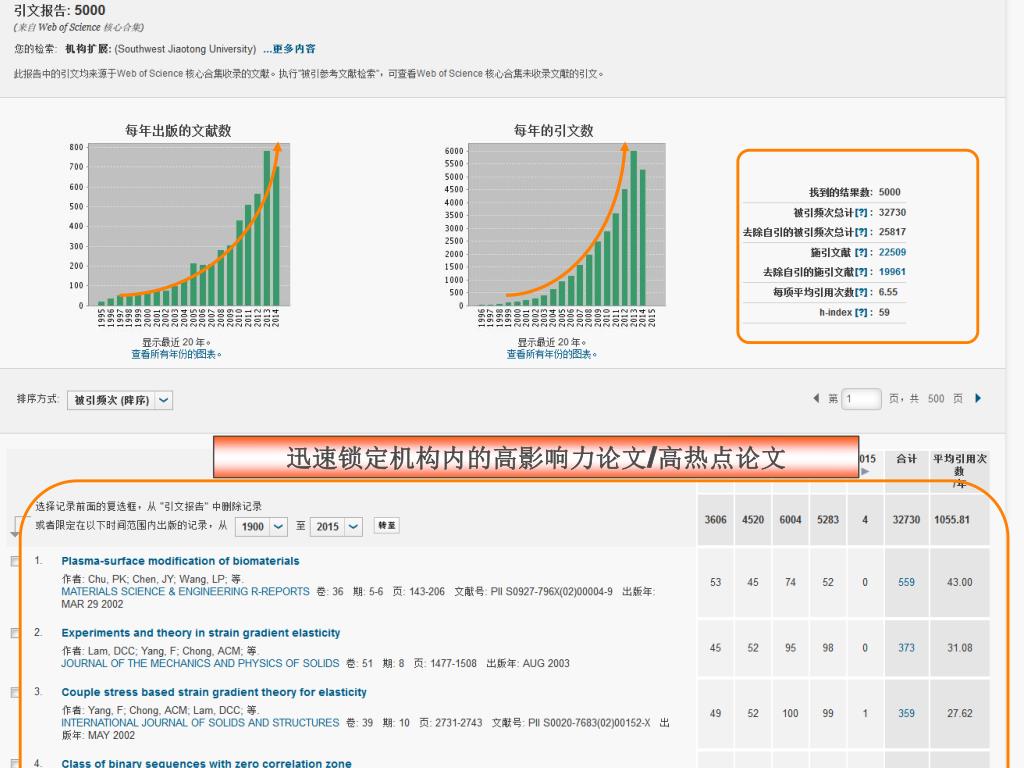Open help for 每项平均引用次数 [?]
1024x768 pixels.
[862, 292]
